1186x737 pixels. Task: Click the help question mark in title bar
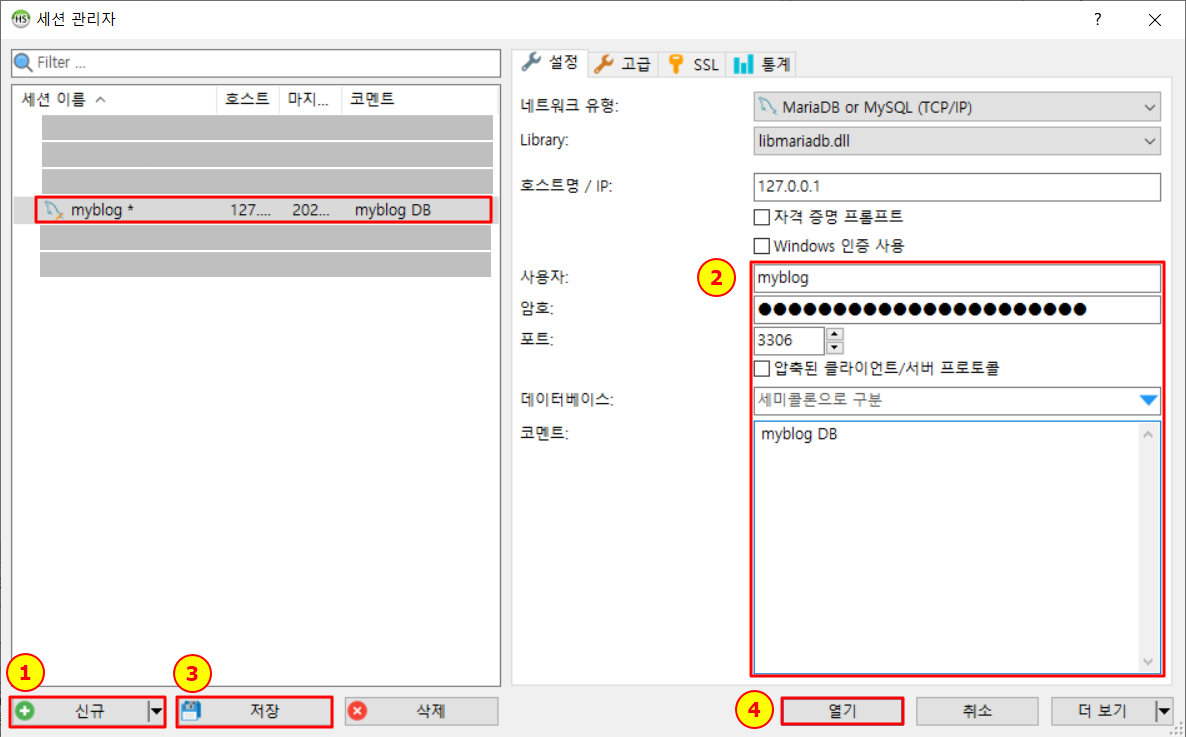pos(1097,20)
